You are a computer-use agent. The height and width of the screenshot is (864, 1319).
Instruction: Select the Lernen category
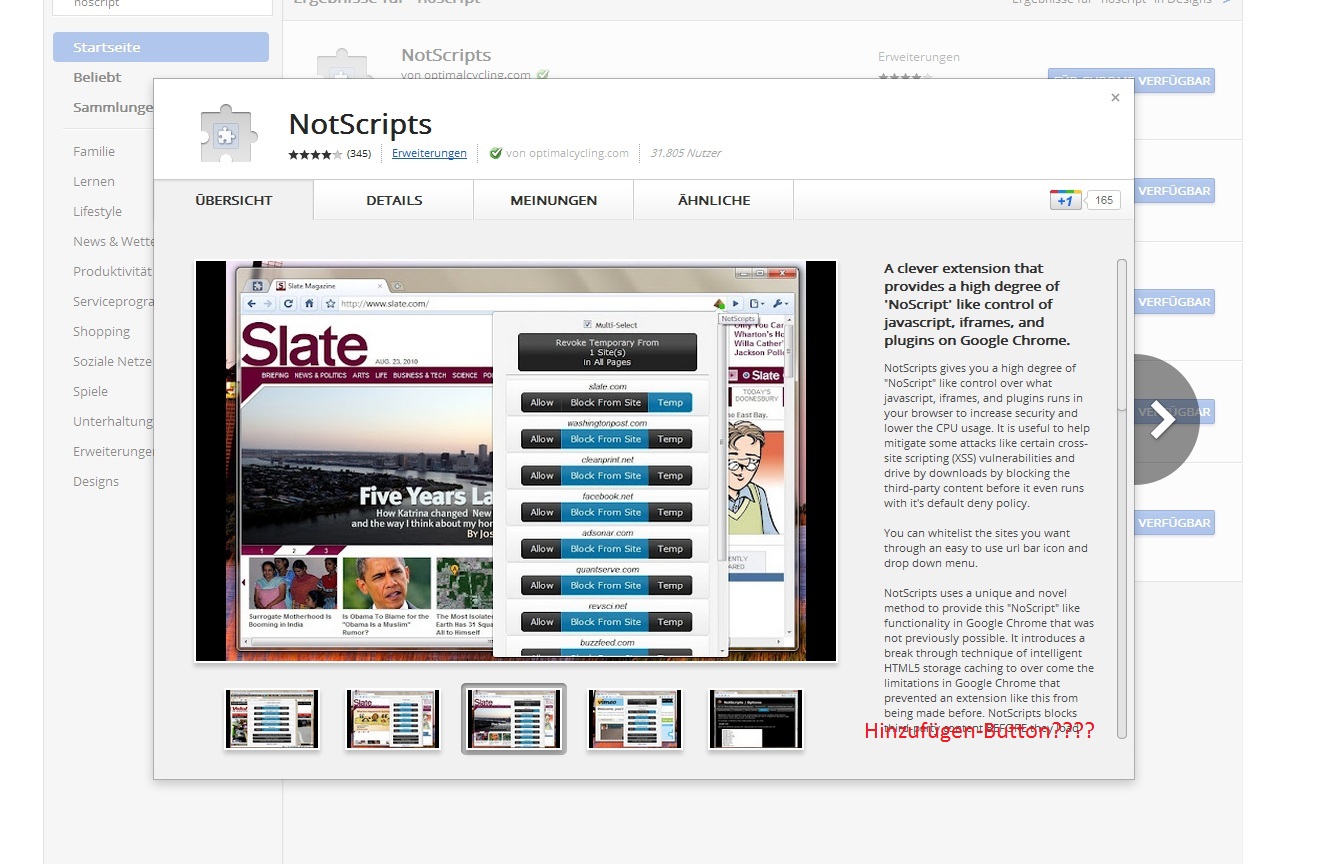point(94,181)
